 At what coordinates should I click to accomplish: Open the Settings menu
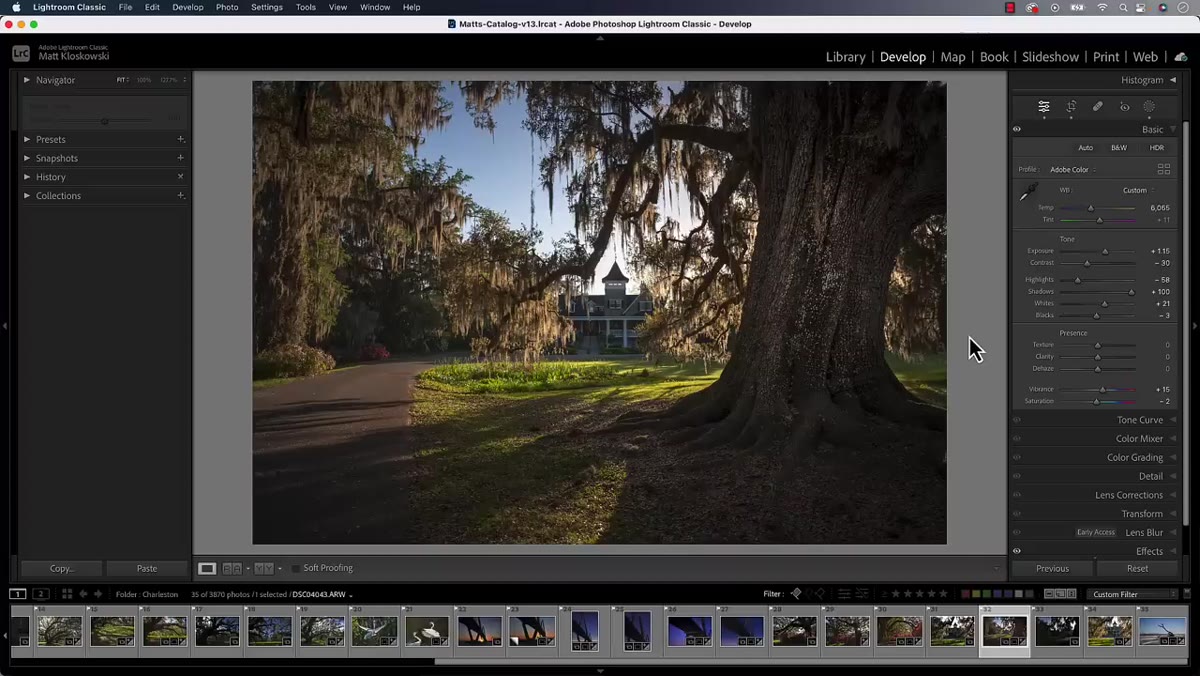coord(267,7)
